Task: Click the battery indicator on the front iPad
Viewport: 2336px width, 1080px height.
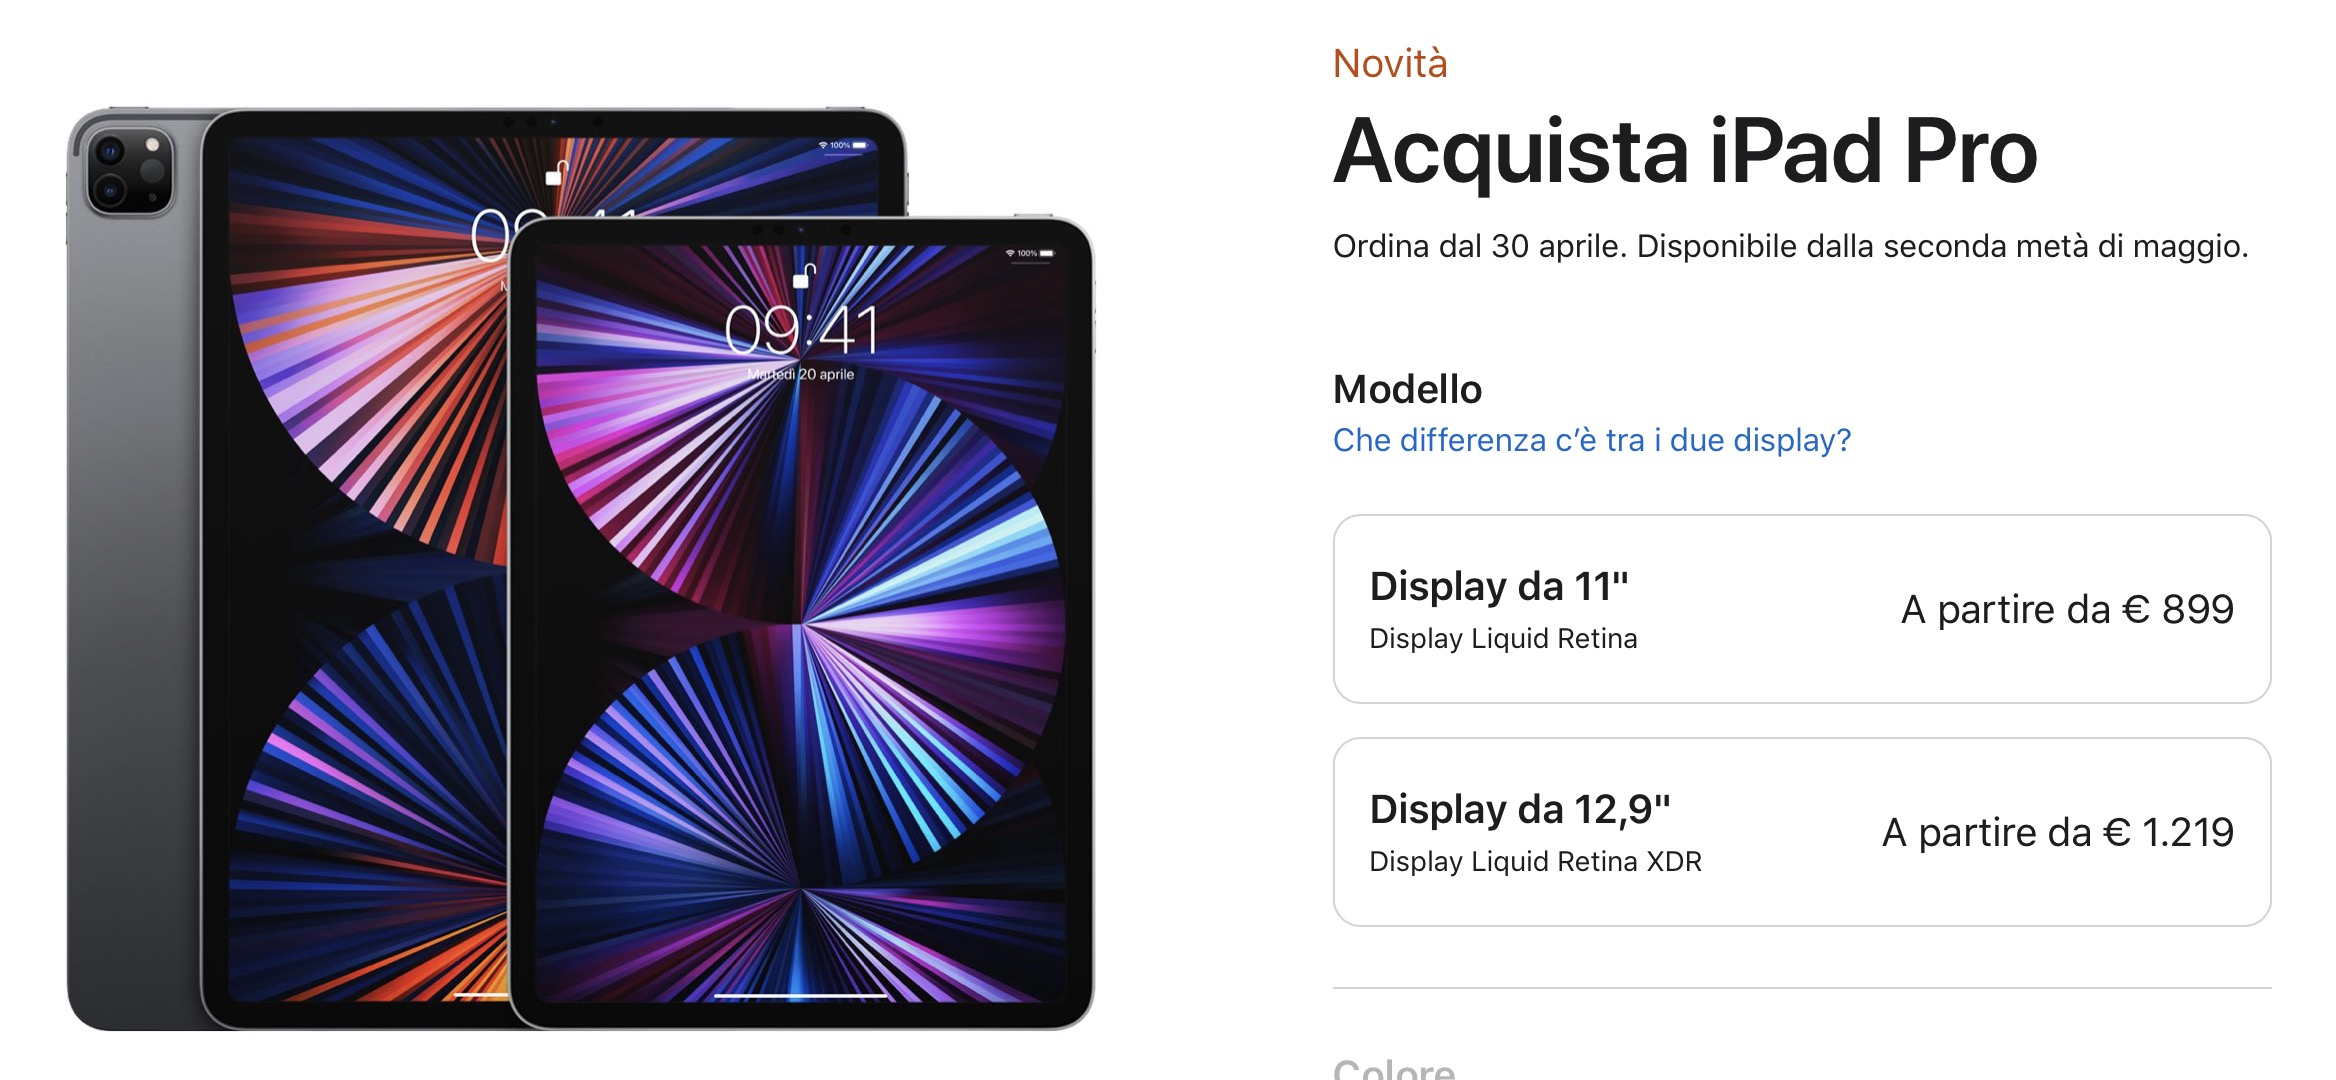Action: 1046,253
